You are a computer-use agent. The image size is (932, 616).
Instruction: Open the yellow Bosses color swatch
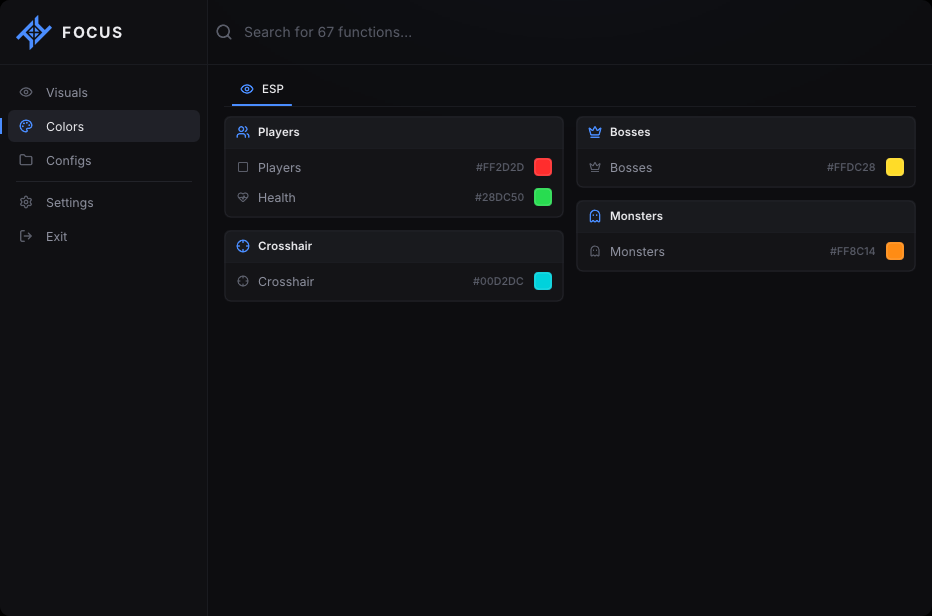click(x=895, y=167)
